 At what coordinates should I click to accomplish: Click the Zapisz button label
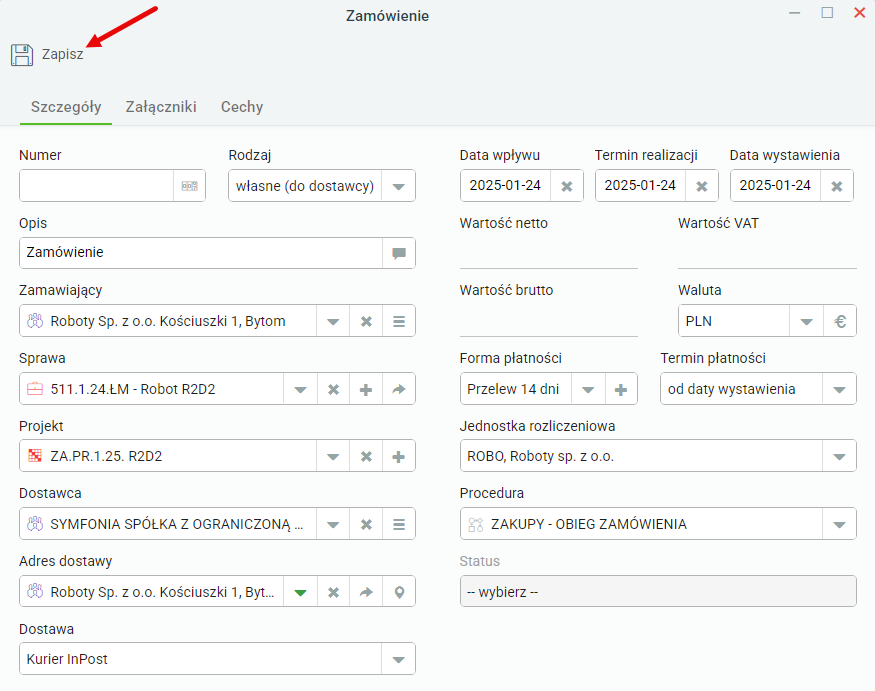coord(62,54)
